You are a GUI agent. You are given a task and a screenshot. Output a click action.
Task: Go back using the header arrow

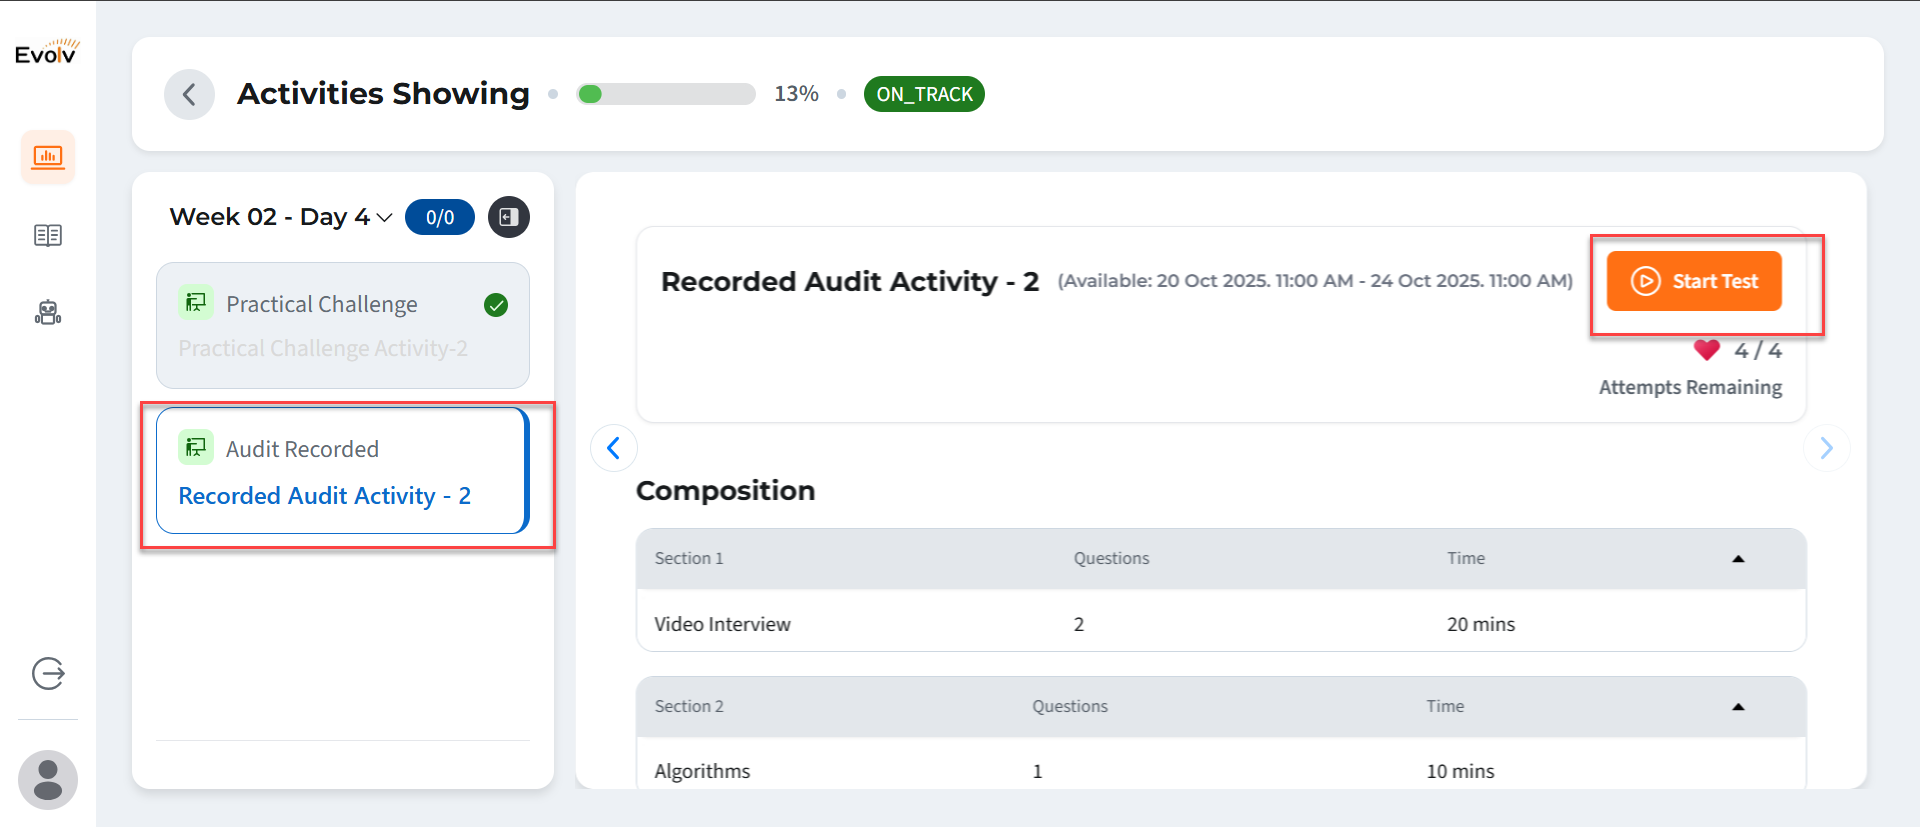click(x=189, y=94)
